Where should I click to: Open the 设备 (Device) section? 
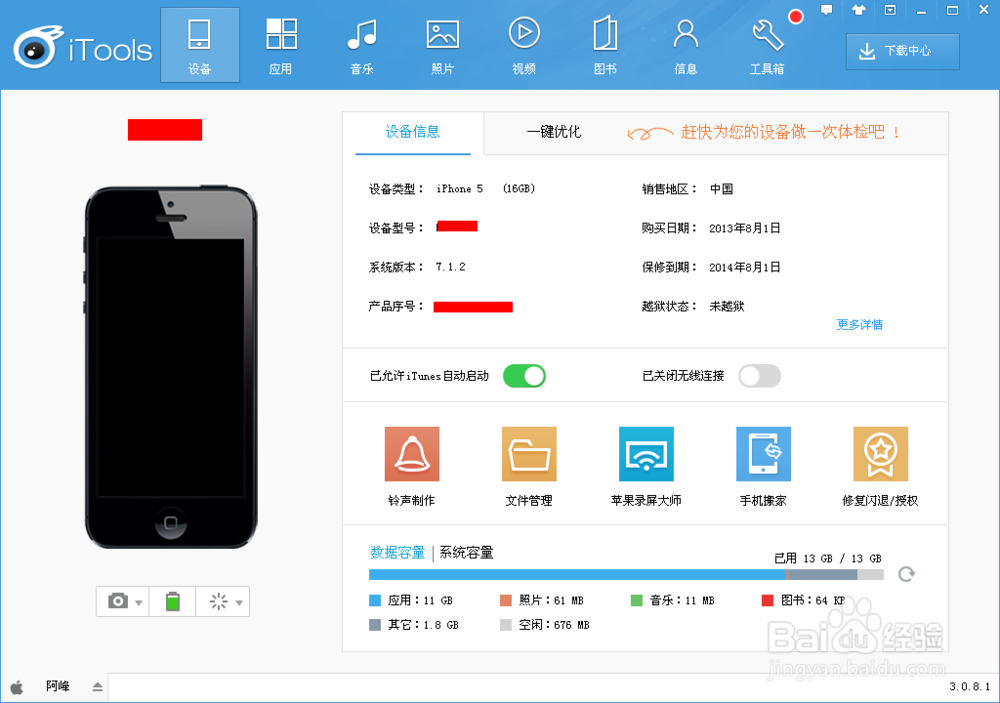200,45
